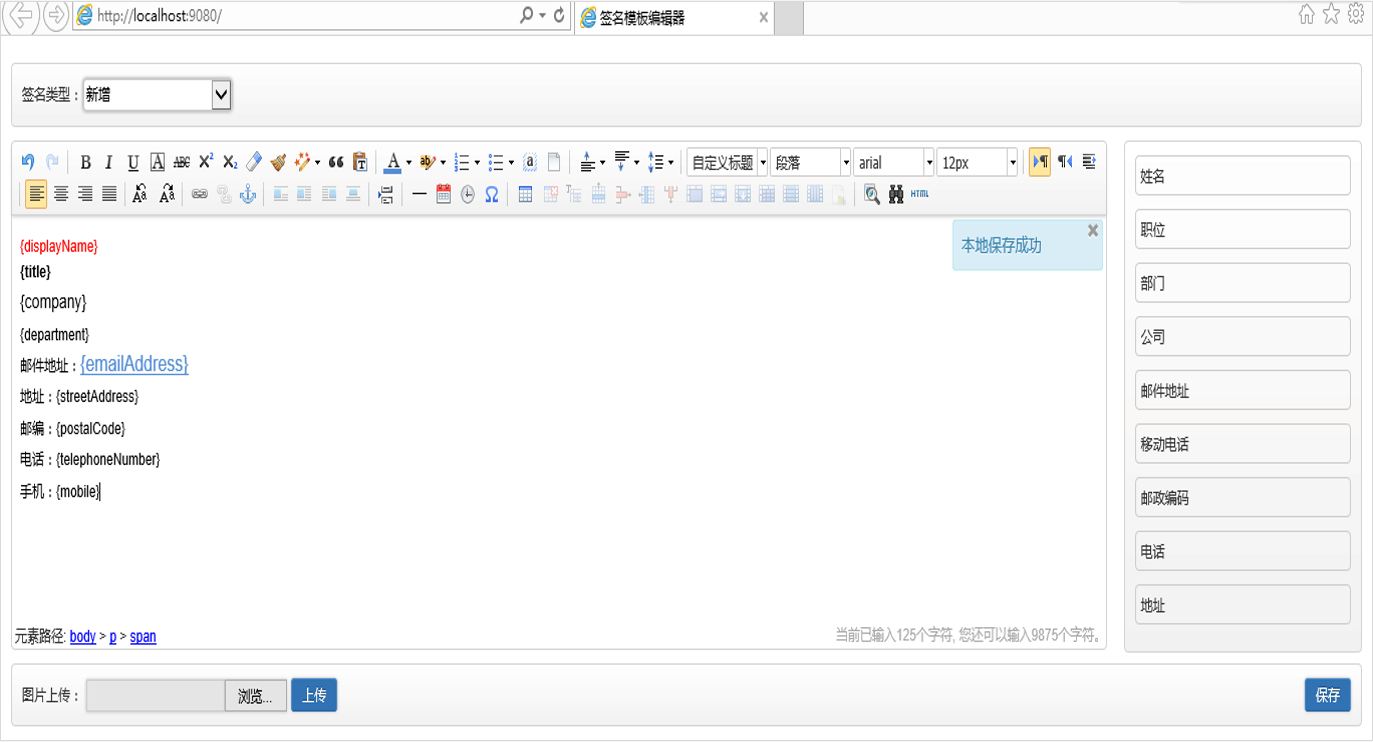The height and width of the screenshot is (742, 1373).
Task: Expand the arial font family dropdown
Action: pyautogui.click(x=929, y=162)
